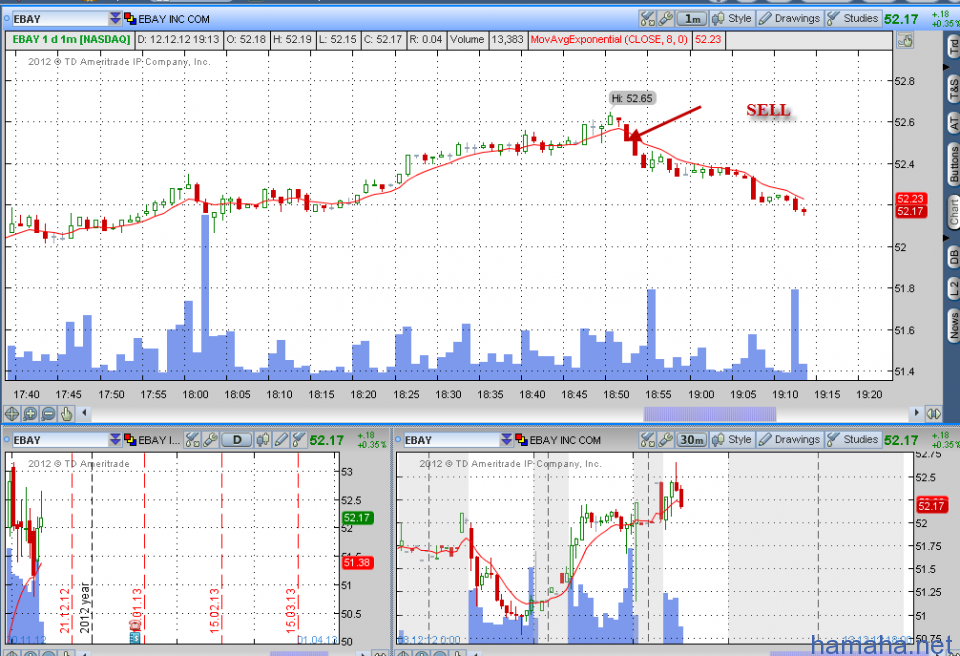This screenshot has height=656, width=960.
Task: Click the 'L: 52.15' low value
Action: [x=337, y=40]
